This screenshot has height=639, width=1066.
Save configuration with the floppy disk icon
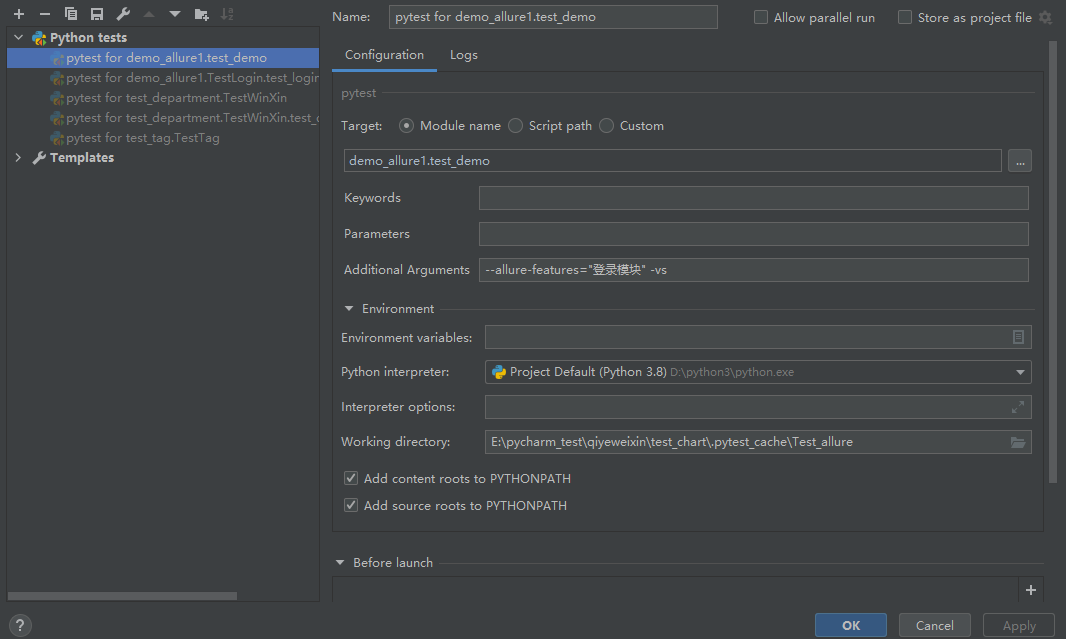pyautogui.click(x=97, y=14)
